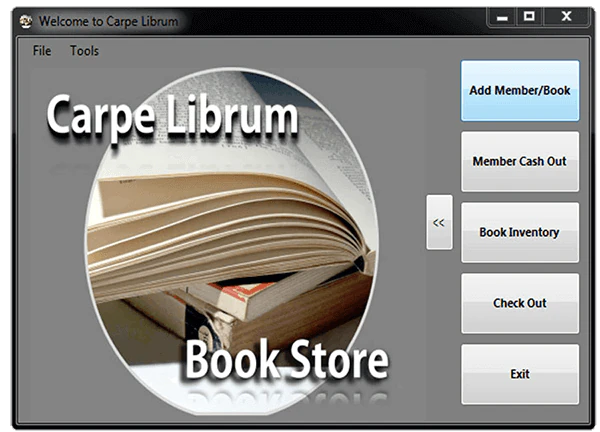This screenshot has height=432, width=600.
Task: Minimize the Carpe Librum window
Action: (x=502, y=17)
